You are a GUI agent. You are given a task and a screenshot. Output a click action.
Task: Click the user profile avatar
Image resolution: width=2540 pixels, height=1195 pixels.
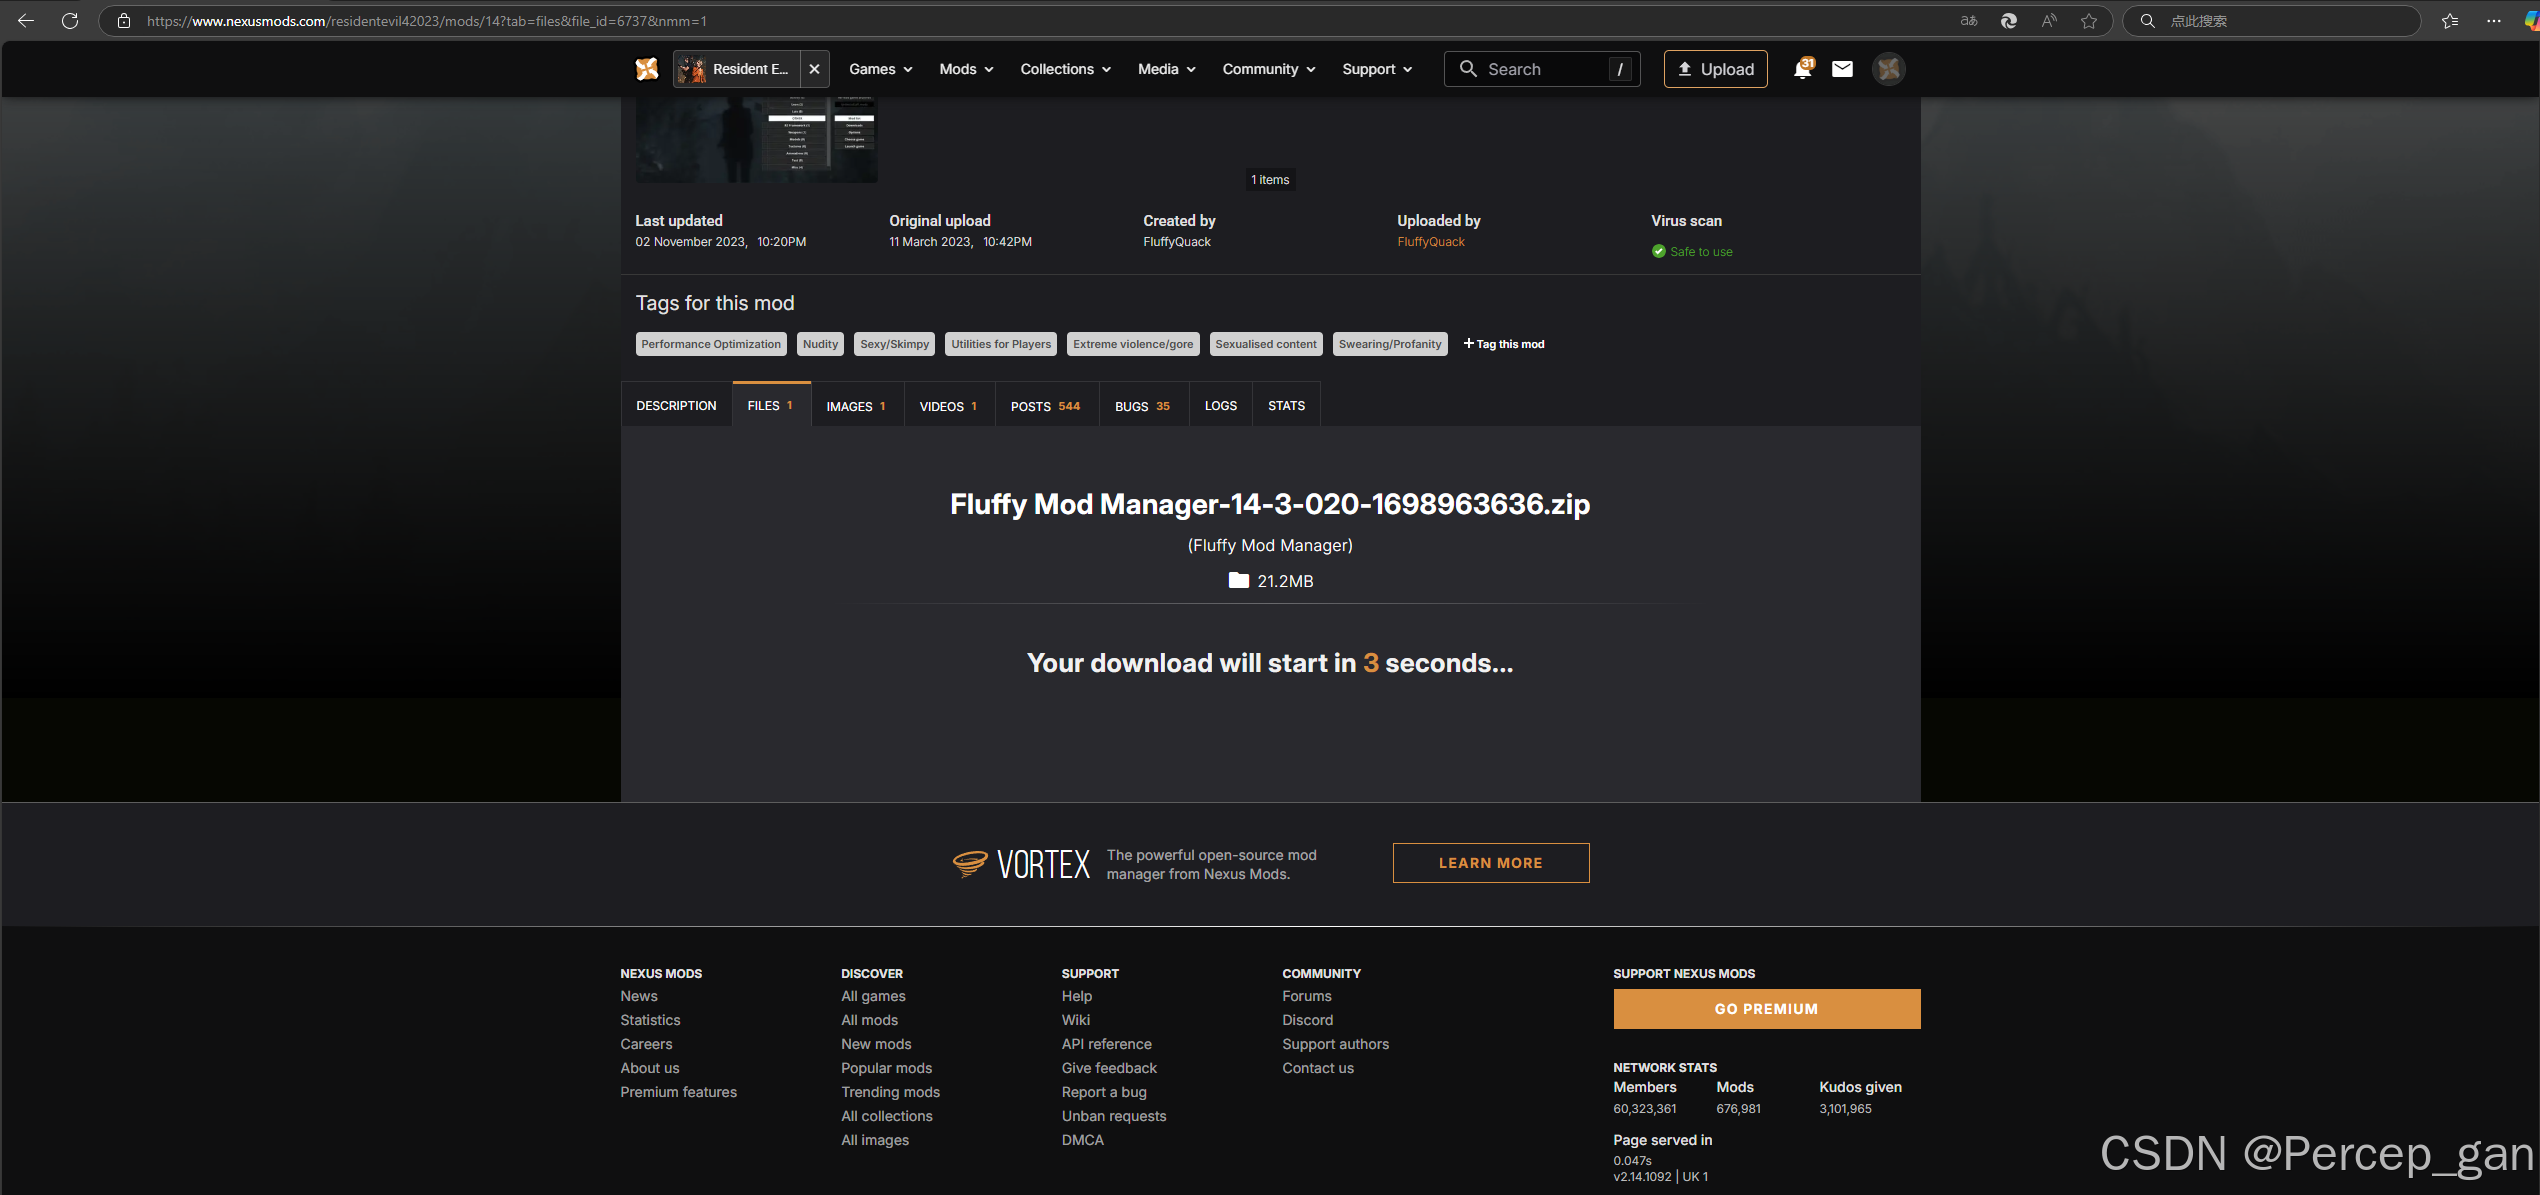pyautogui.click(x=1888, y=69)
